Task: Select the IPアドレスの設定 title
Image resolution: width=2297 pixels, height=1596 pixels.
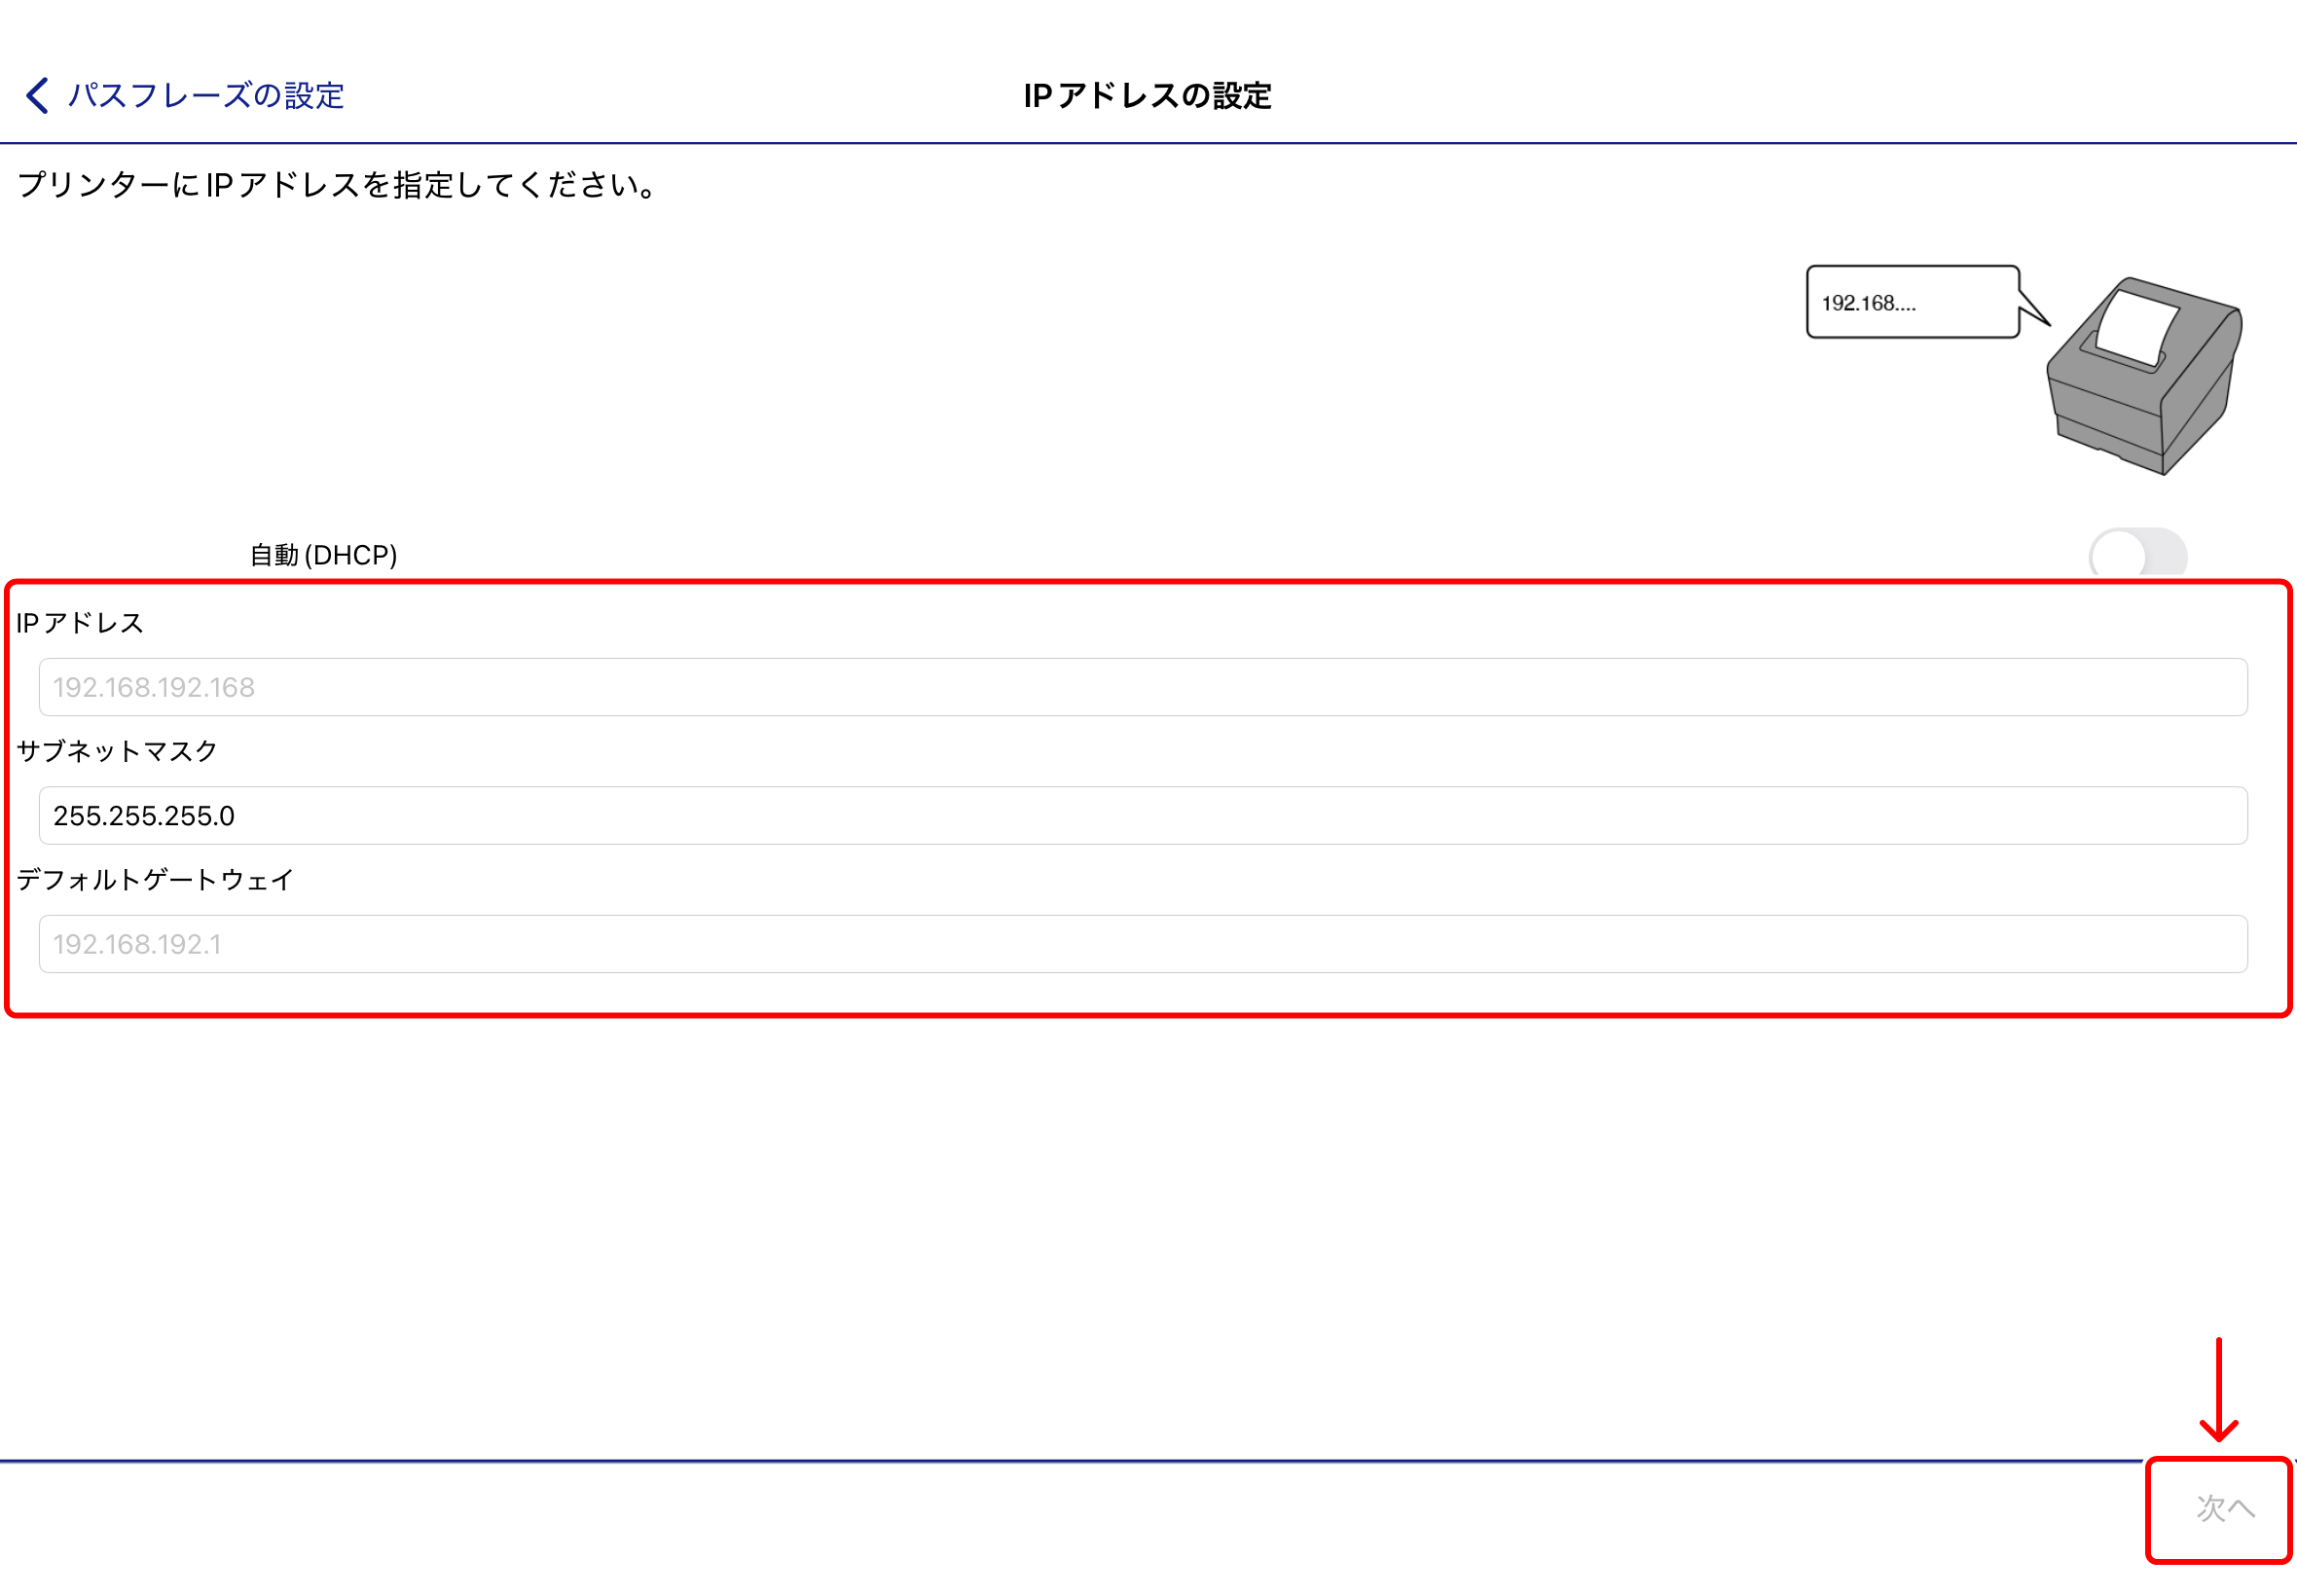Action: pyautogui.click(x=1148, y=97)
